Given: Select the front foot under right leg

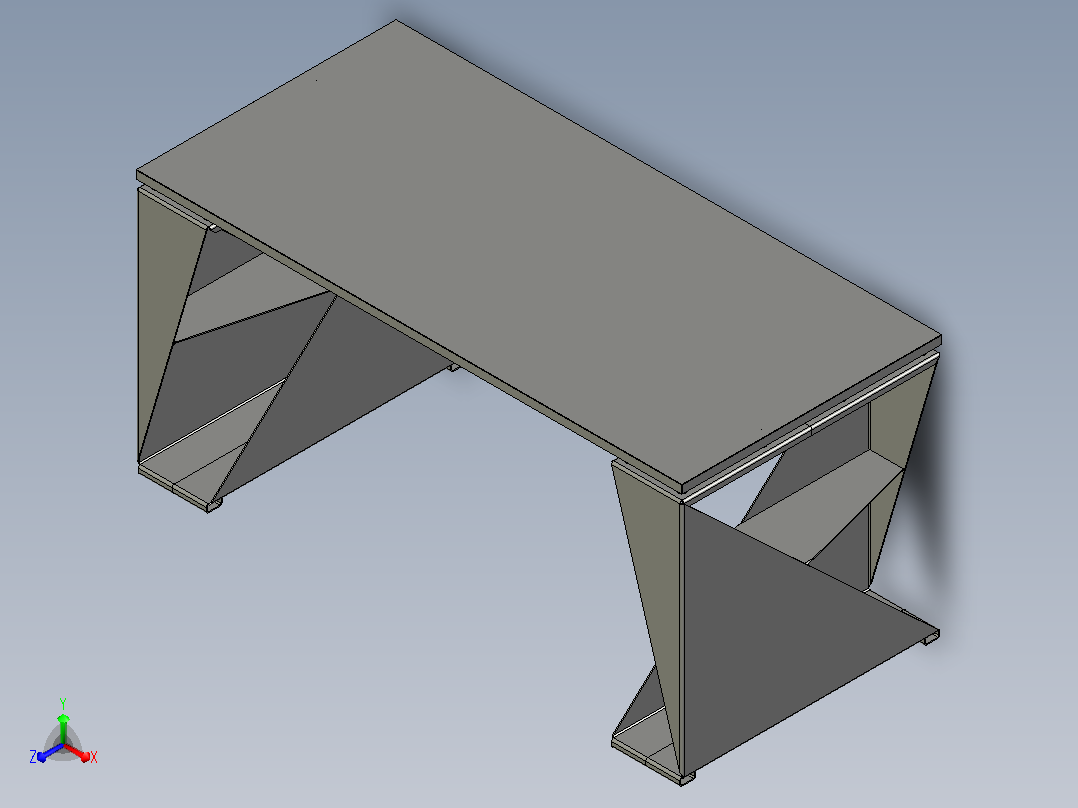Looking at the screenshot, I should (x=688, y=778).
